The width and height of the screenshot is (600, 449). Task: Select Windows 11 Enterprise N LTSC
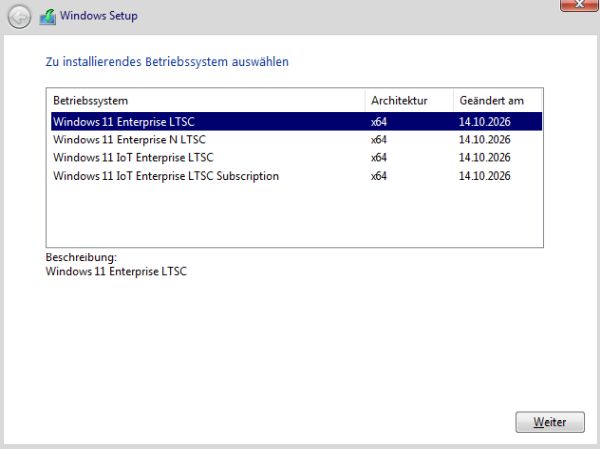tap(297, 140)
